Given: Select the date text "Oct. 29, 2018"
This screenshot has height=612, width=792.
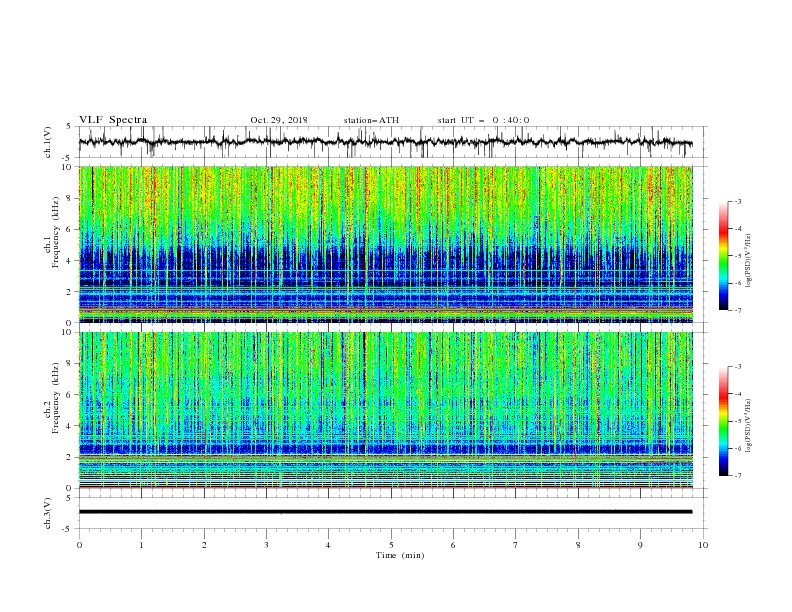Looking at the screenshot, I should (279, 120).
